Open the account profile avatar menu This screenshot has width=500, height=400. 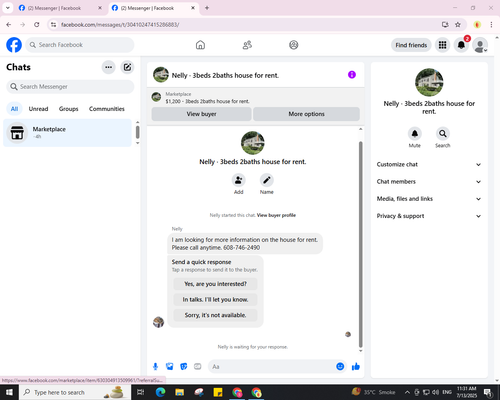point(480,45)
